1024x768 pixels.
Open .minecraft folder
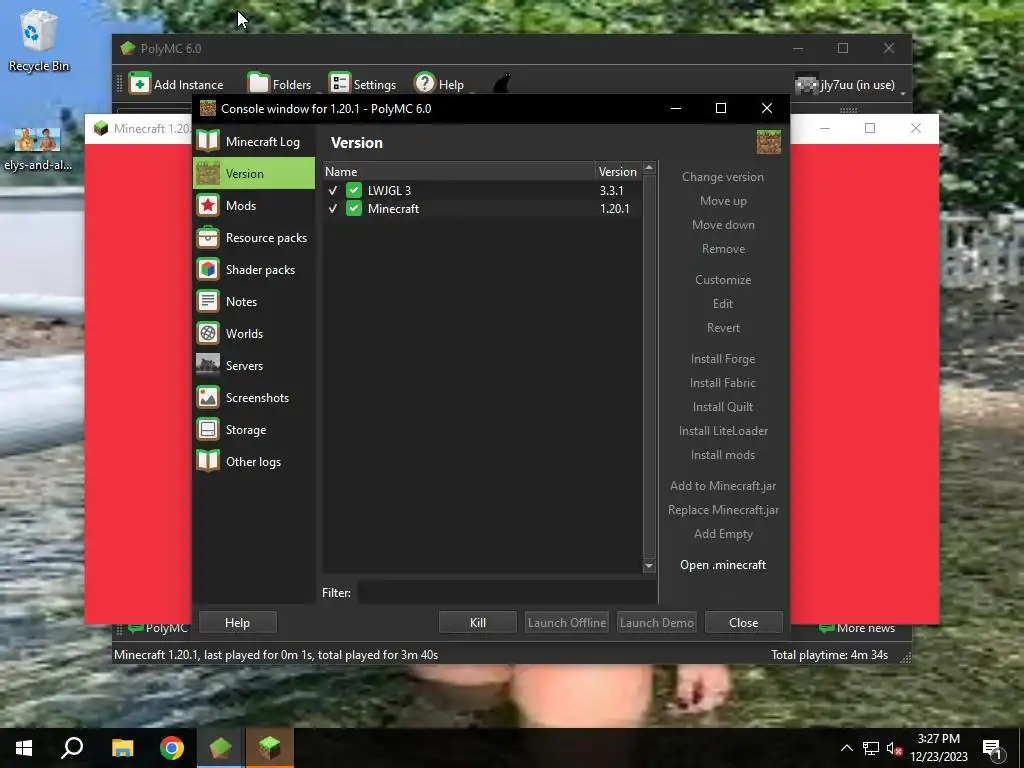pos(723,565)
